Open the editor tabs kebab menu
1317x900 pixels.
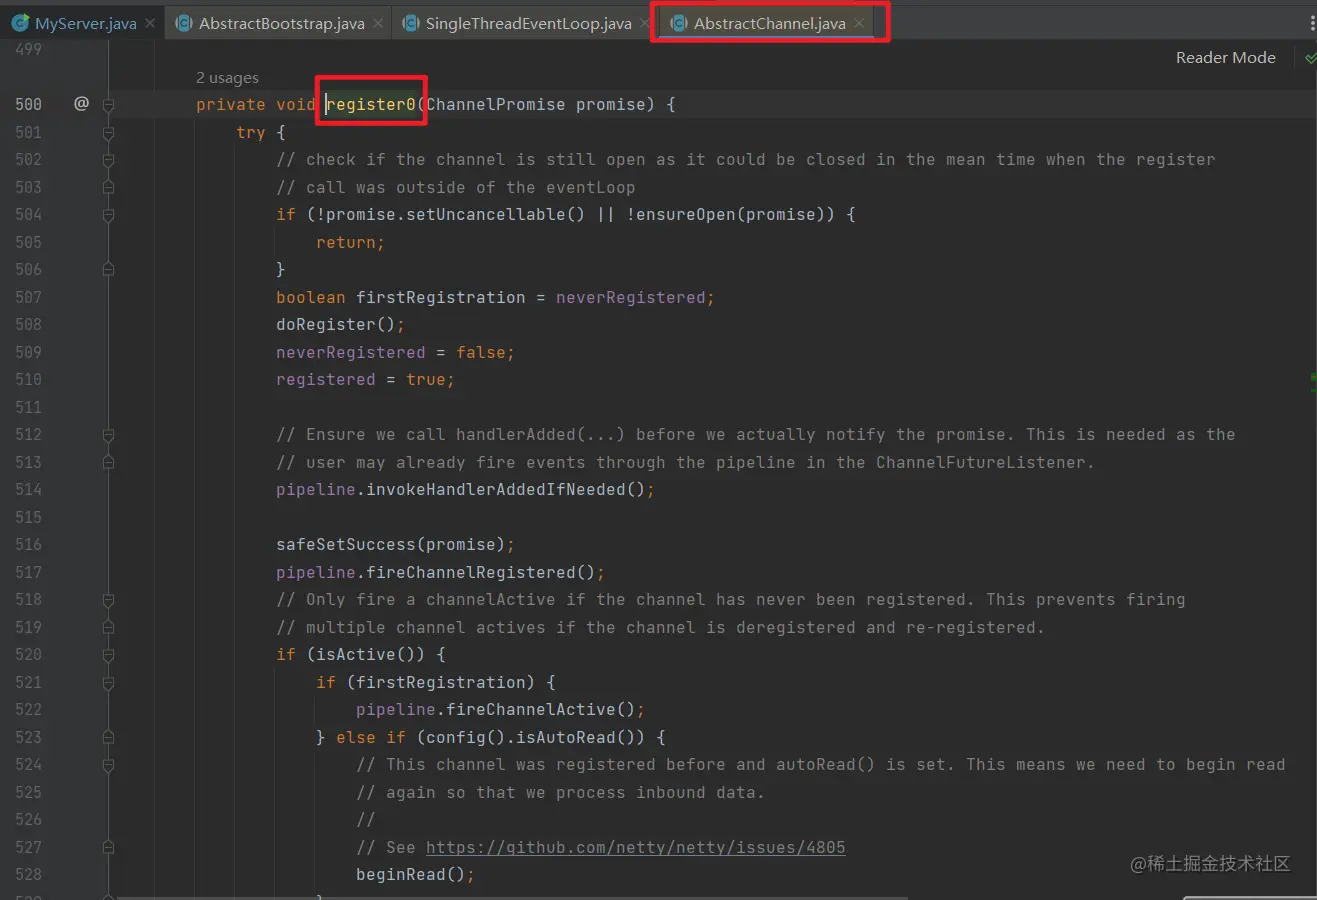1311,22
